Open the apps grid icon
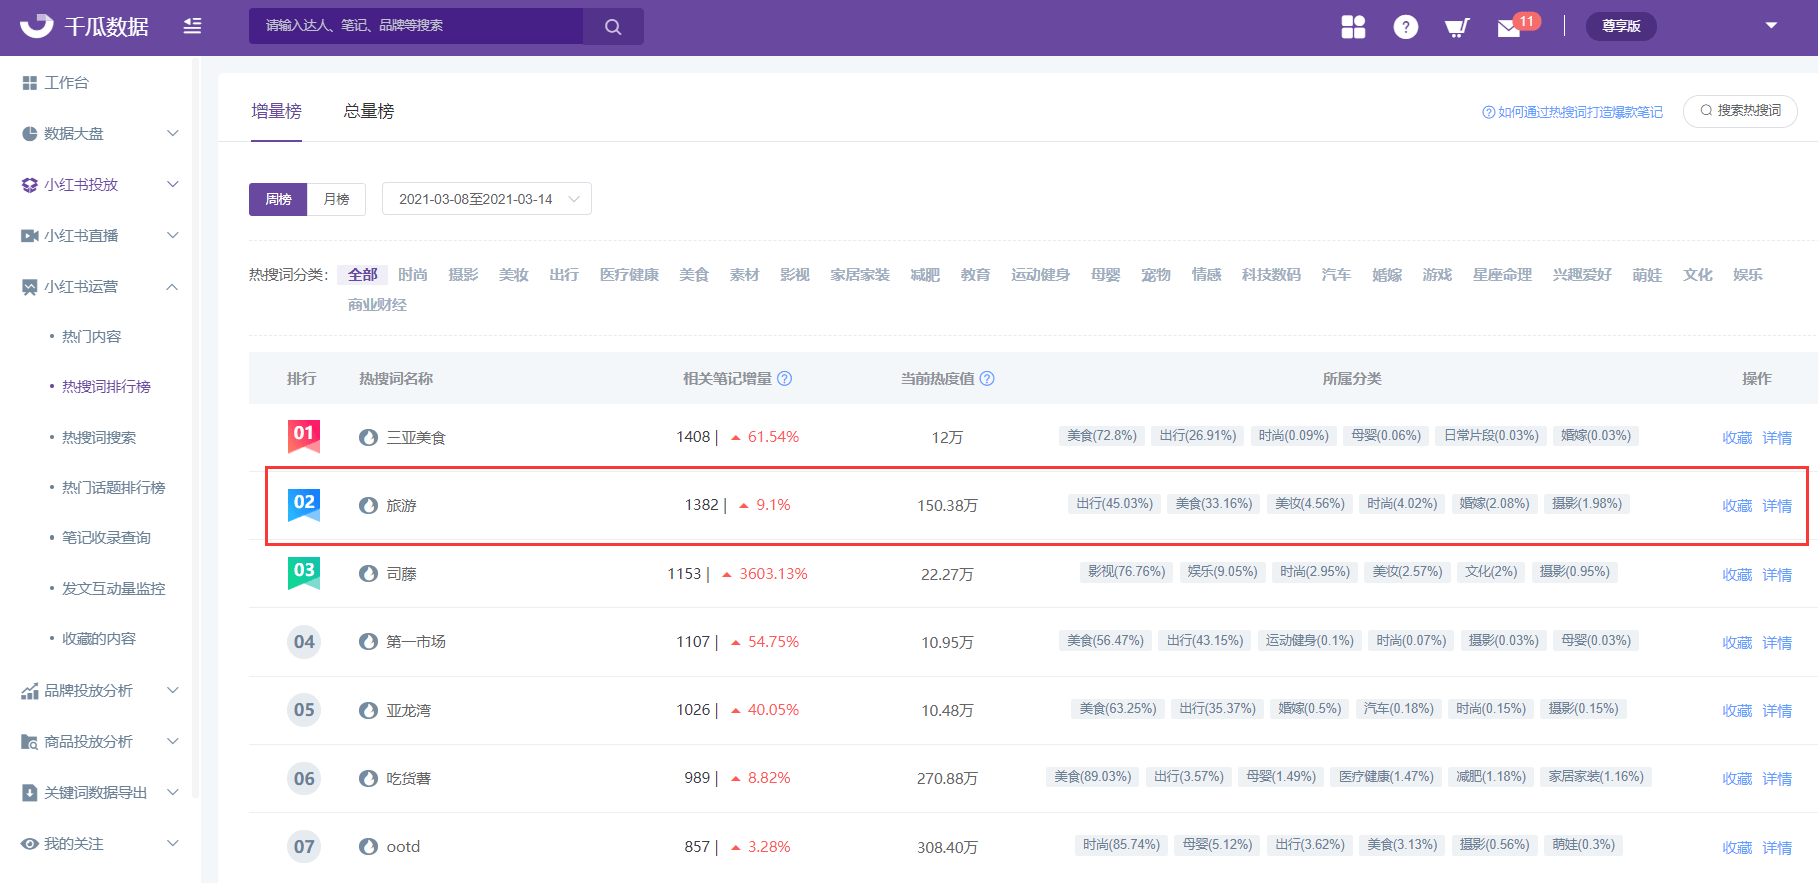Screen dimensions: 1818x883 1353,27
